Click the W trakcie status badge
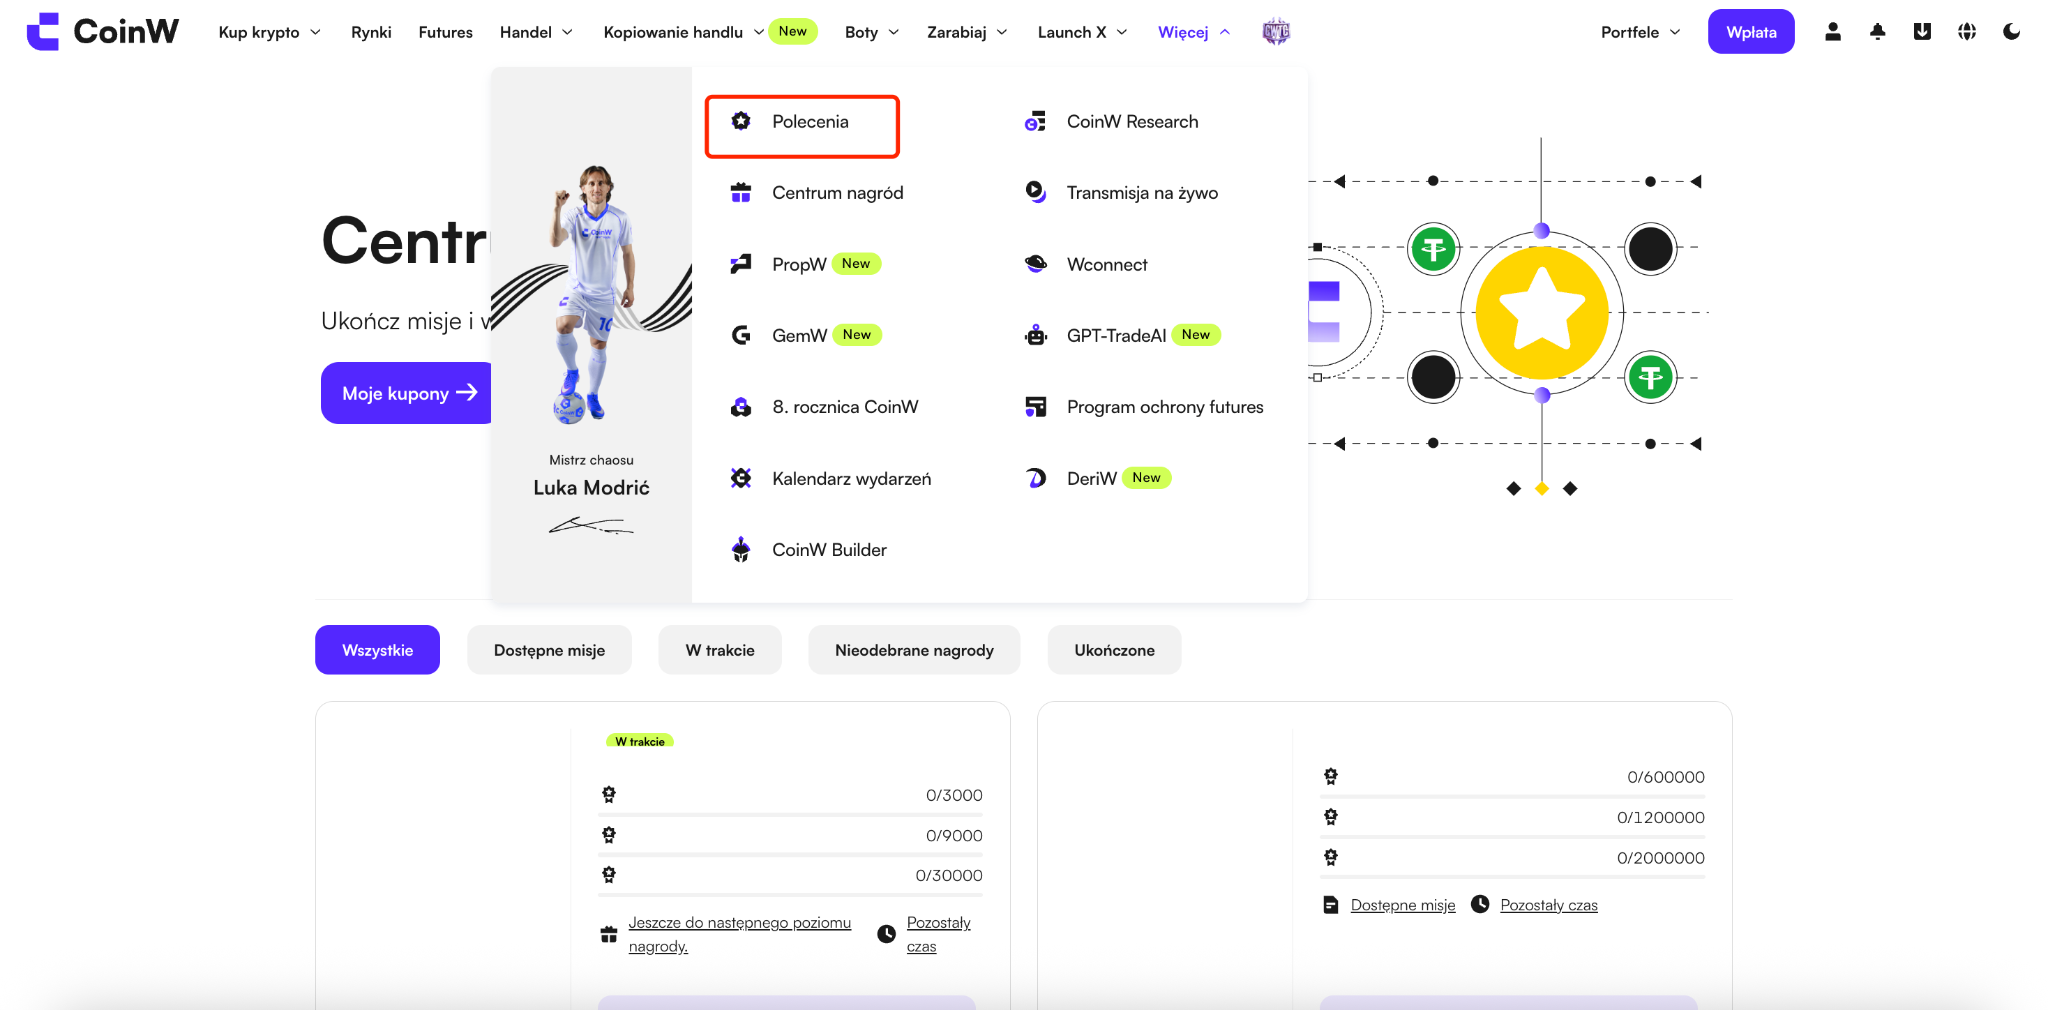 (x=640, y=741)
